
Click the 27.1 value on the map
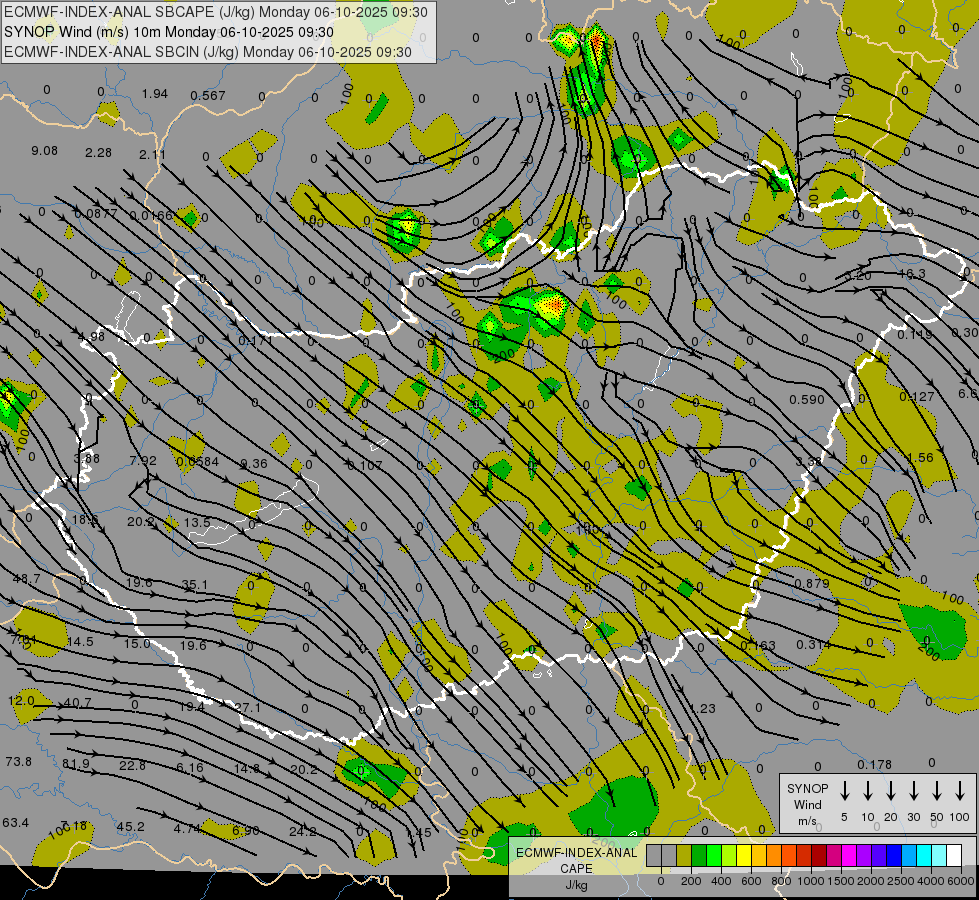coord(247,707)
